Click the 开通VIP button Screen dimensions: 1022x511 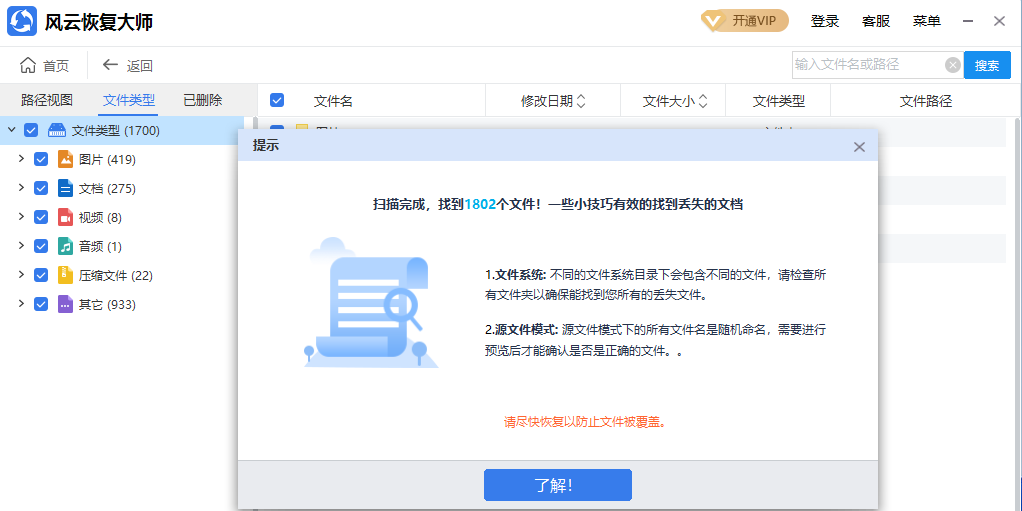point(744,21)
